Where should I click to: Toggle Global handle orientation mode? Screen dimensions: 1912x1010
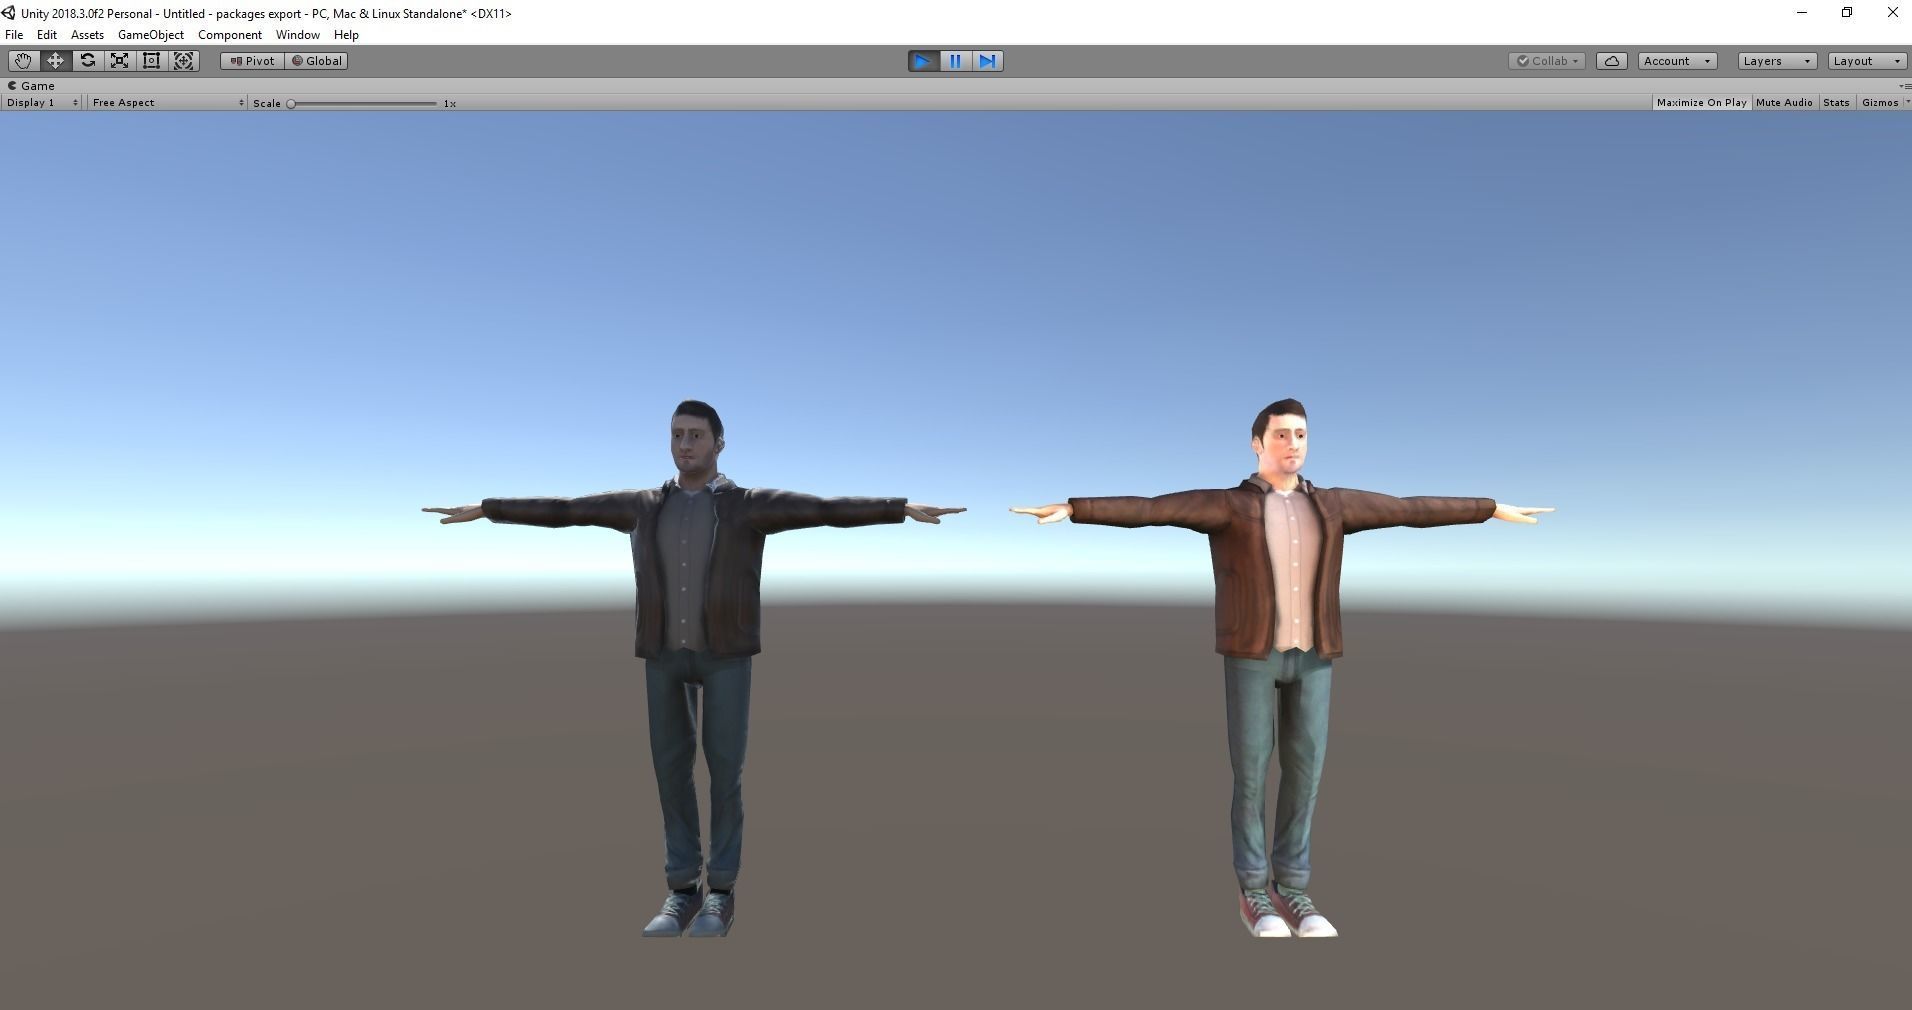[316, 60]
